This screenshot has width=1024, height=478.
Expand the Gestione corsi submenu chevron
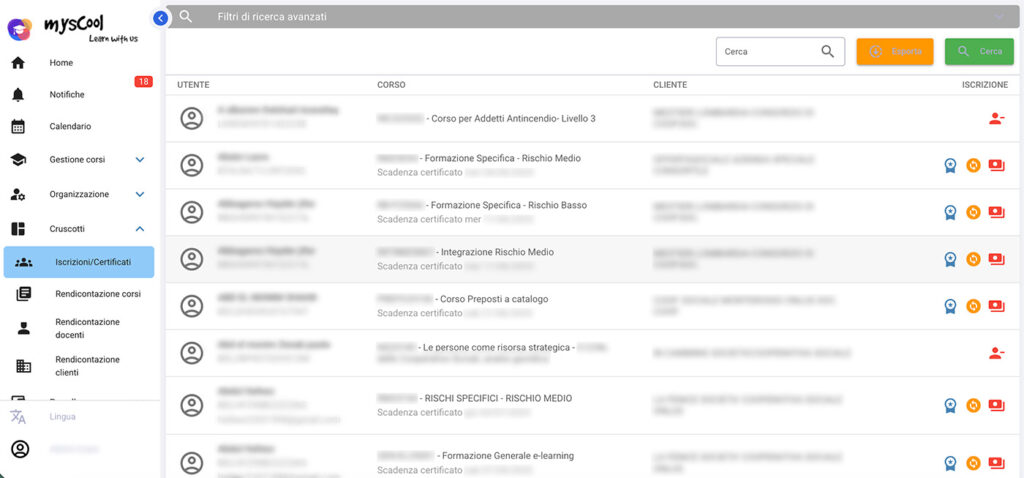(140, 160)
